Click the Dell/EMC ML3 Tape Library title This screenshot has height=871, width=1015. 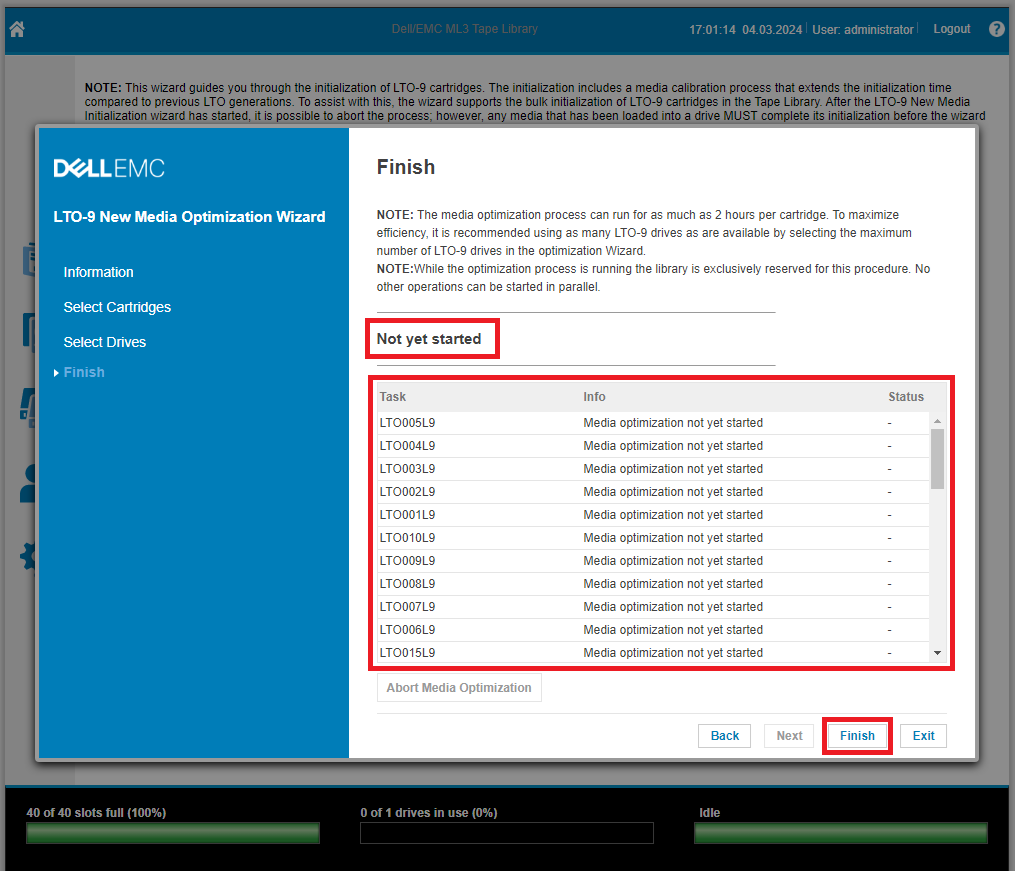click(x=464, y=29)
